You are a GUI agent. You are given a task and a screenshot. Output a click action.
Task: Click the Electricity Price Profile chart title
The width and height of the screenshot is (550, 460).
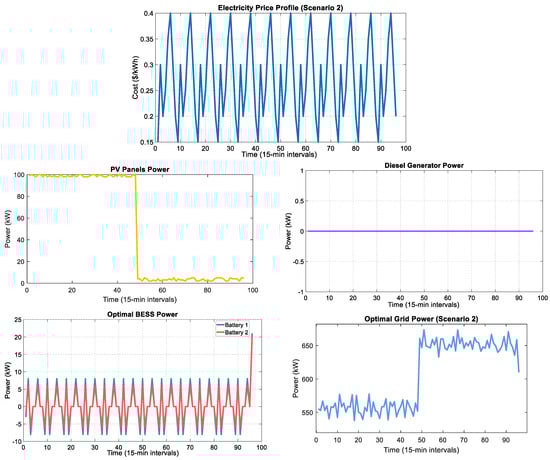pyautogui.click(x=281, y=7)
